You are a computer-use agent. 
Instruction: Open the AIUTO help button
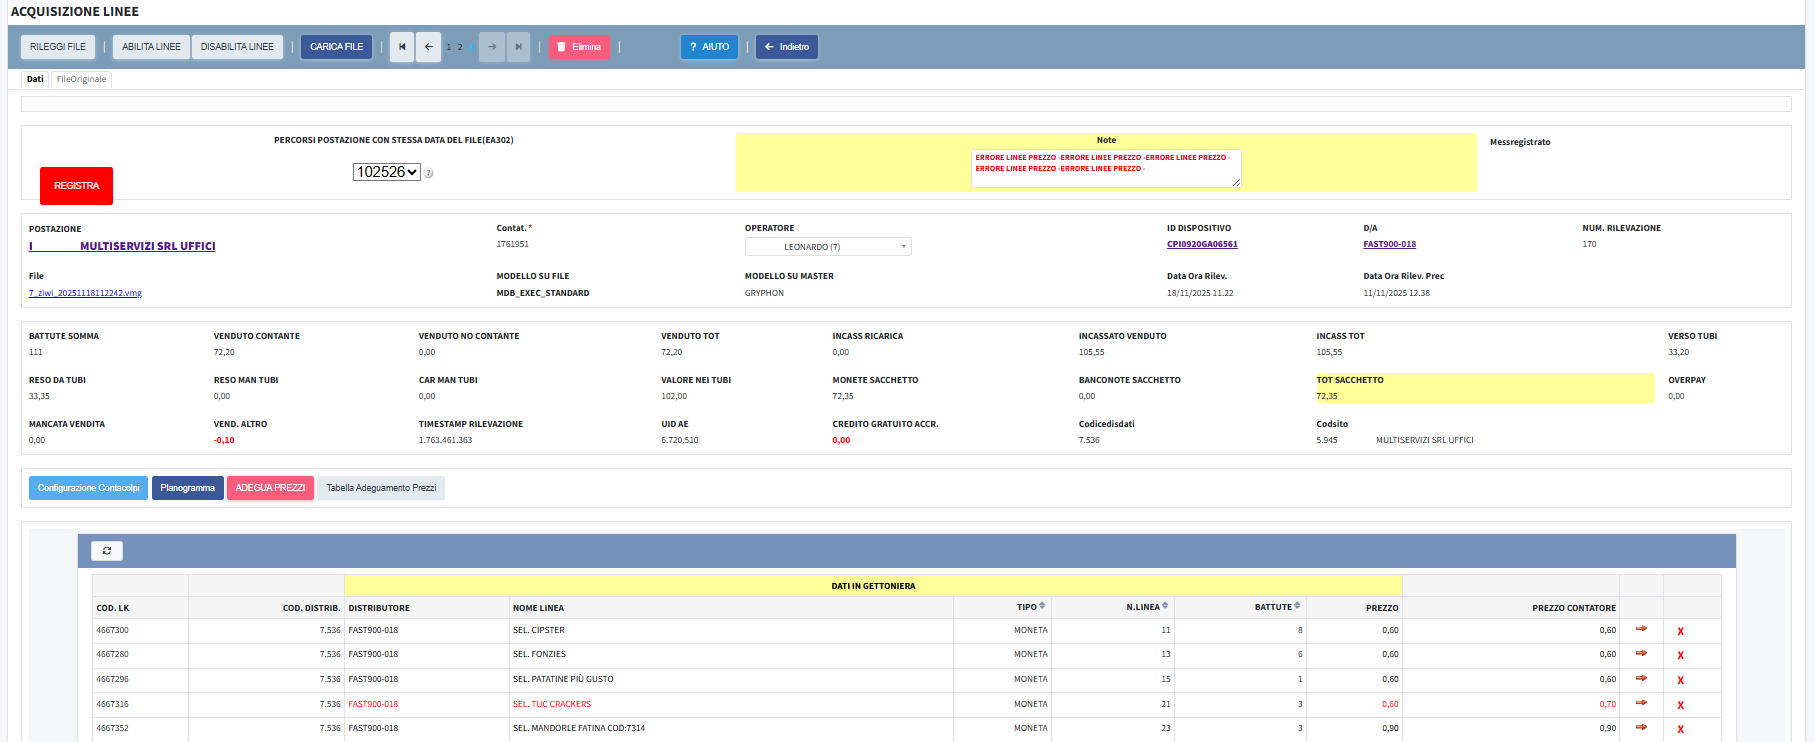[x=709, y=47]
